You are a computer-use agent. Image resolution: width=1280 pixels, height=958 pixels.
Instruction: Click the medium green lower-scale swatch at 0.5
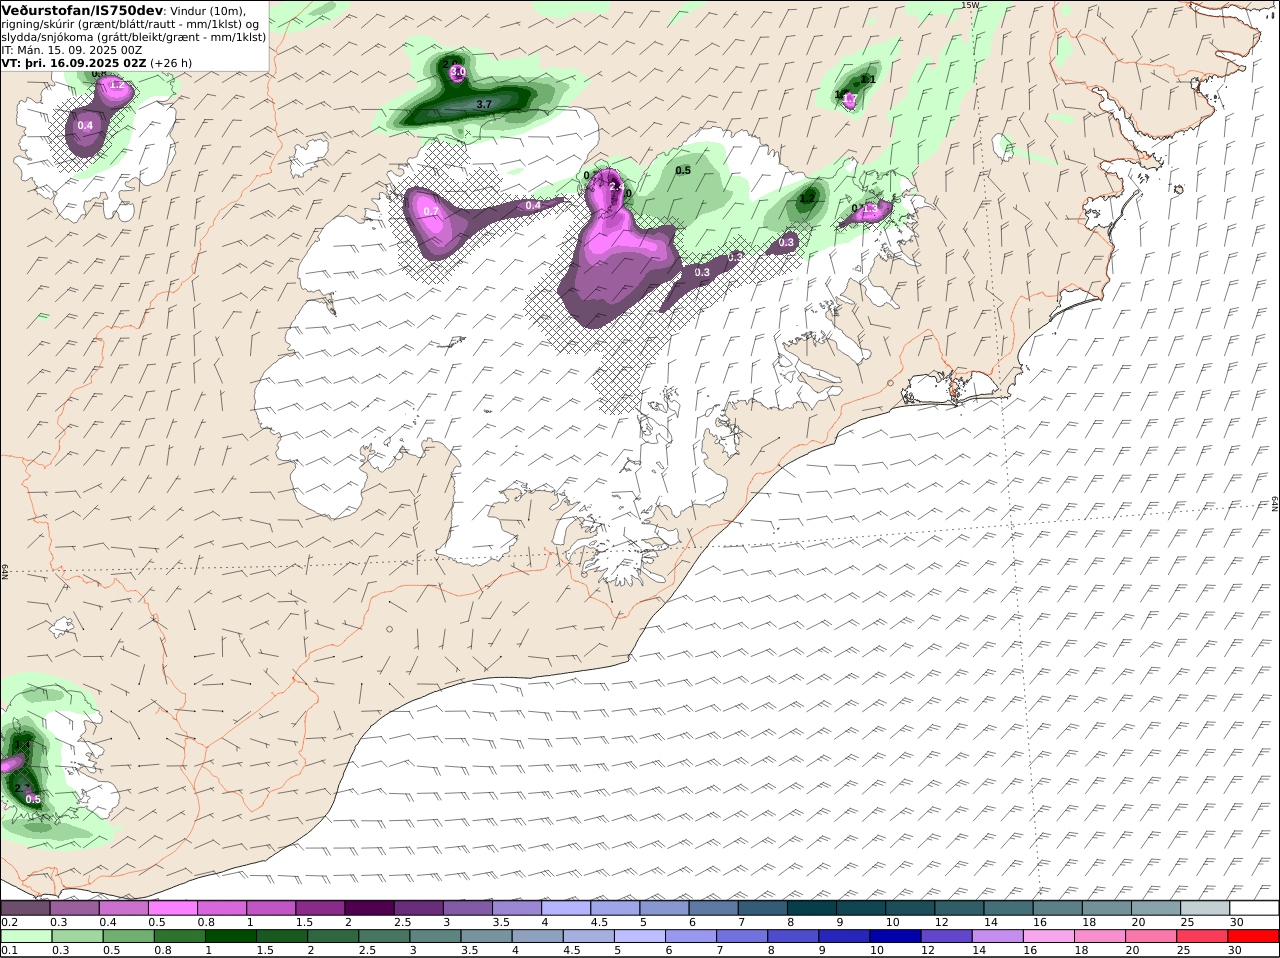[x=129, y=936]
